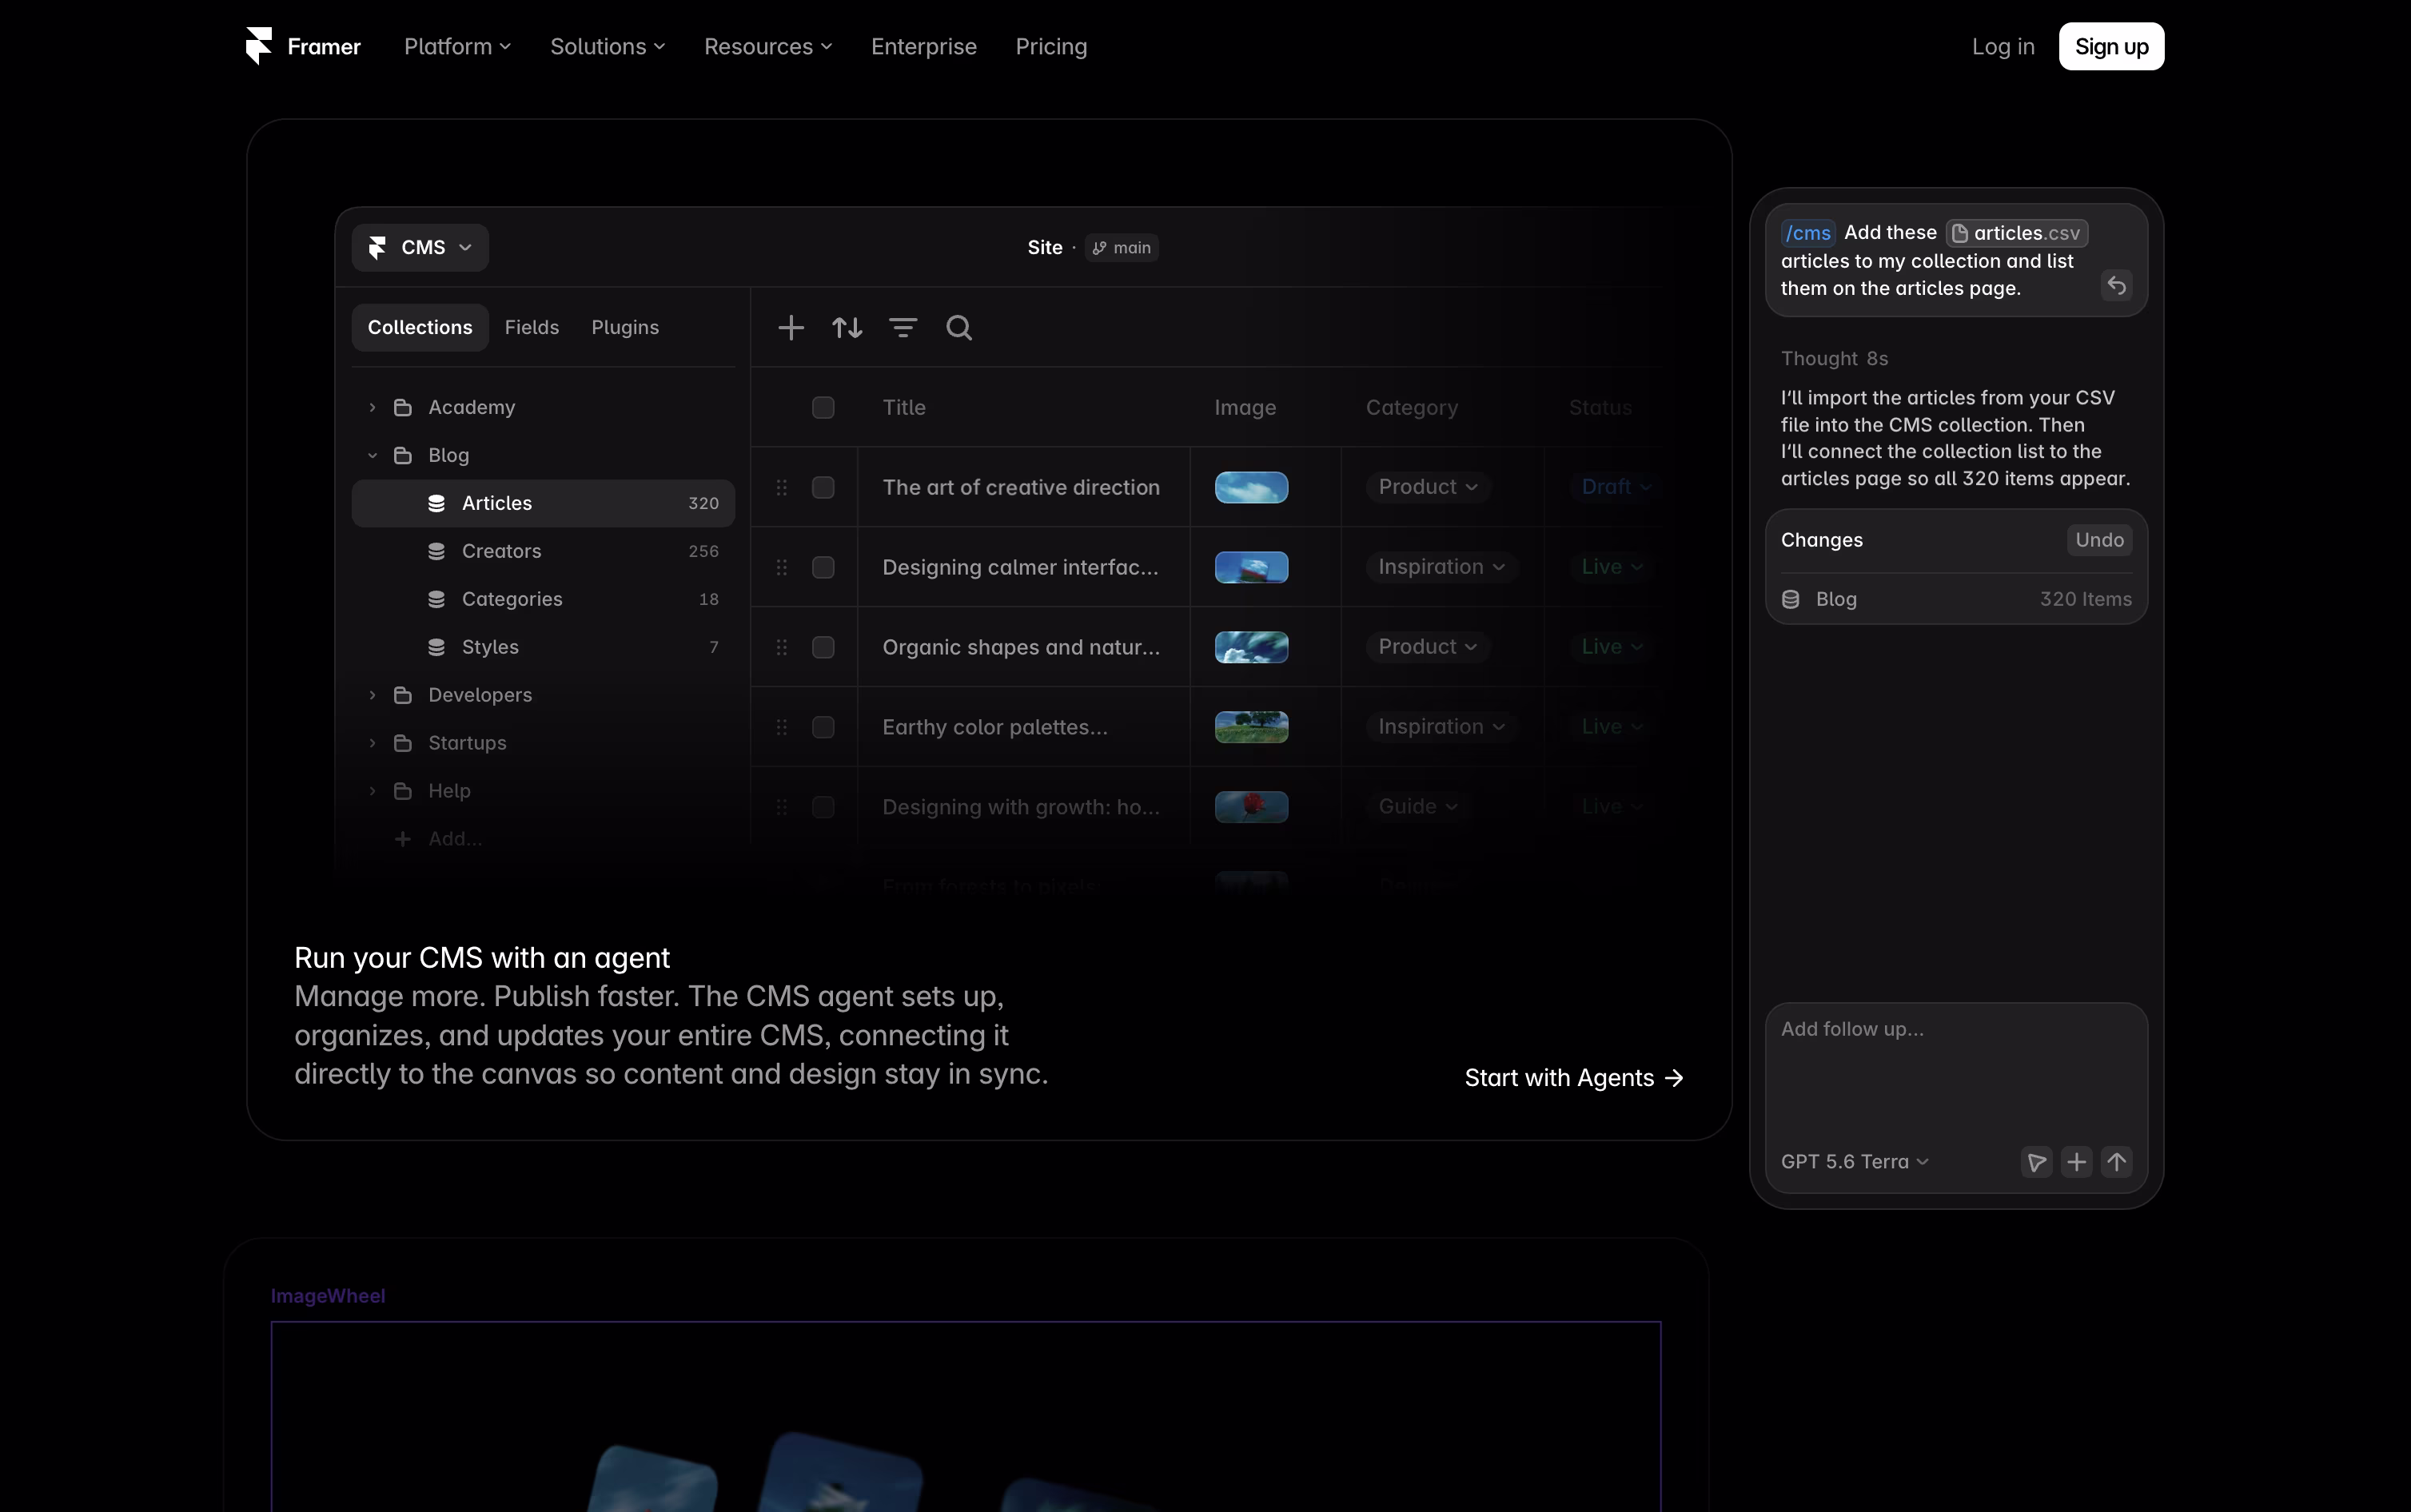Check the box for 'Designing with growth: ho...'
Image resolution: width=2411 pixels, height=1512 pixels.
click(x=823, y=807)
